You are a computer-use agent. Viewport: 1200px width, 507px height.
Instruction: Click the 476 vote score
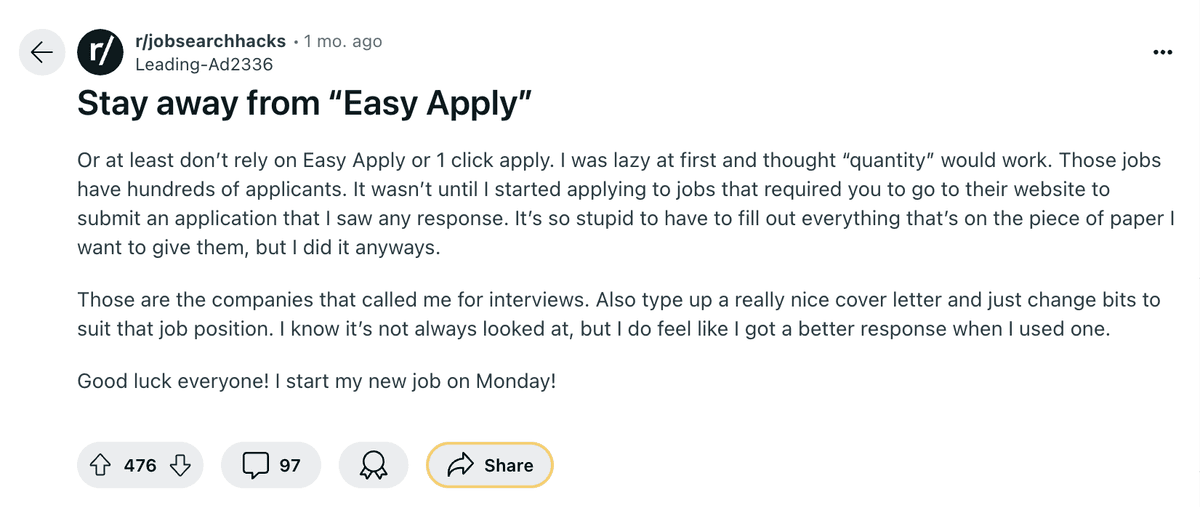click(140, 465)
